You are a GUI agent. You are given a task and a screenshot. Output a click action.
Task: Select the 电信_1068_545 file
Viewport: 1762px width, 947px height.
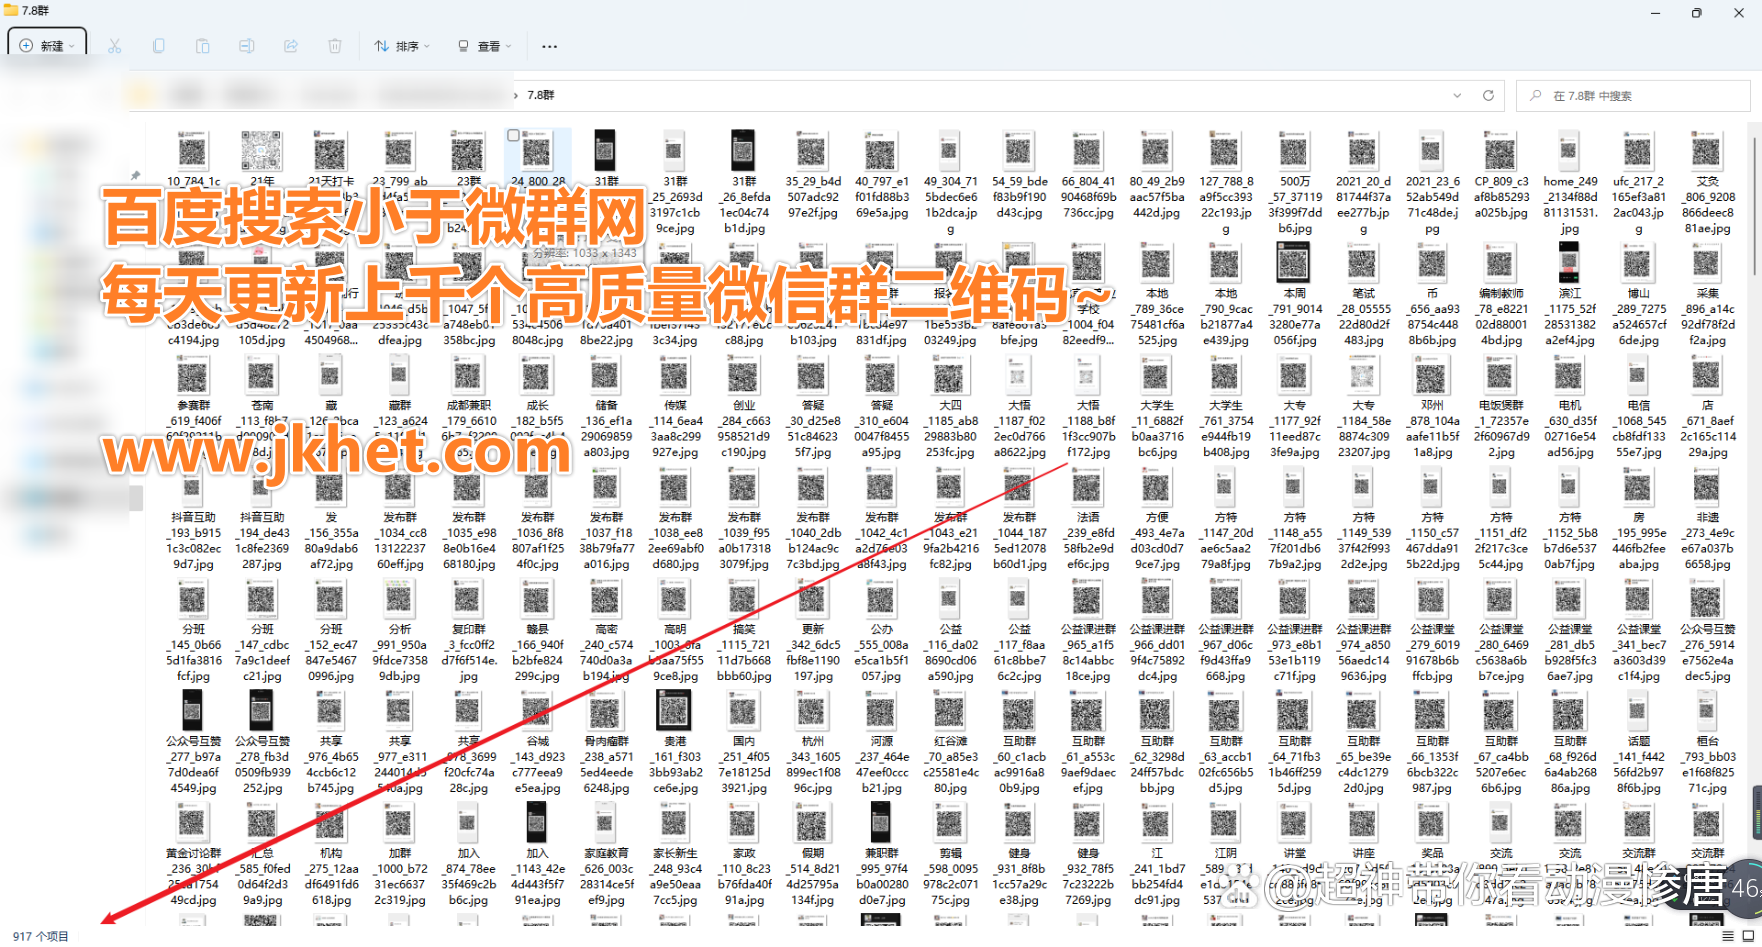pyautogui.click(x=1638, y=406)
